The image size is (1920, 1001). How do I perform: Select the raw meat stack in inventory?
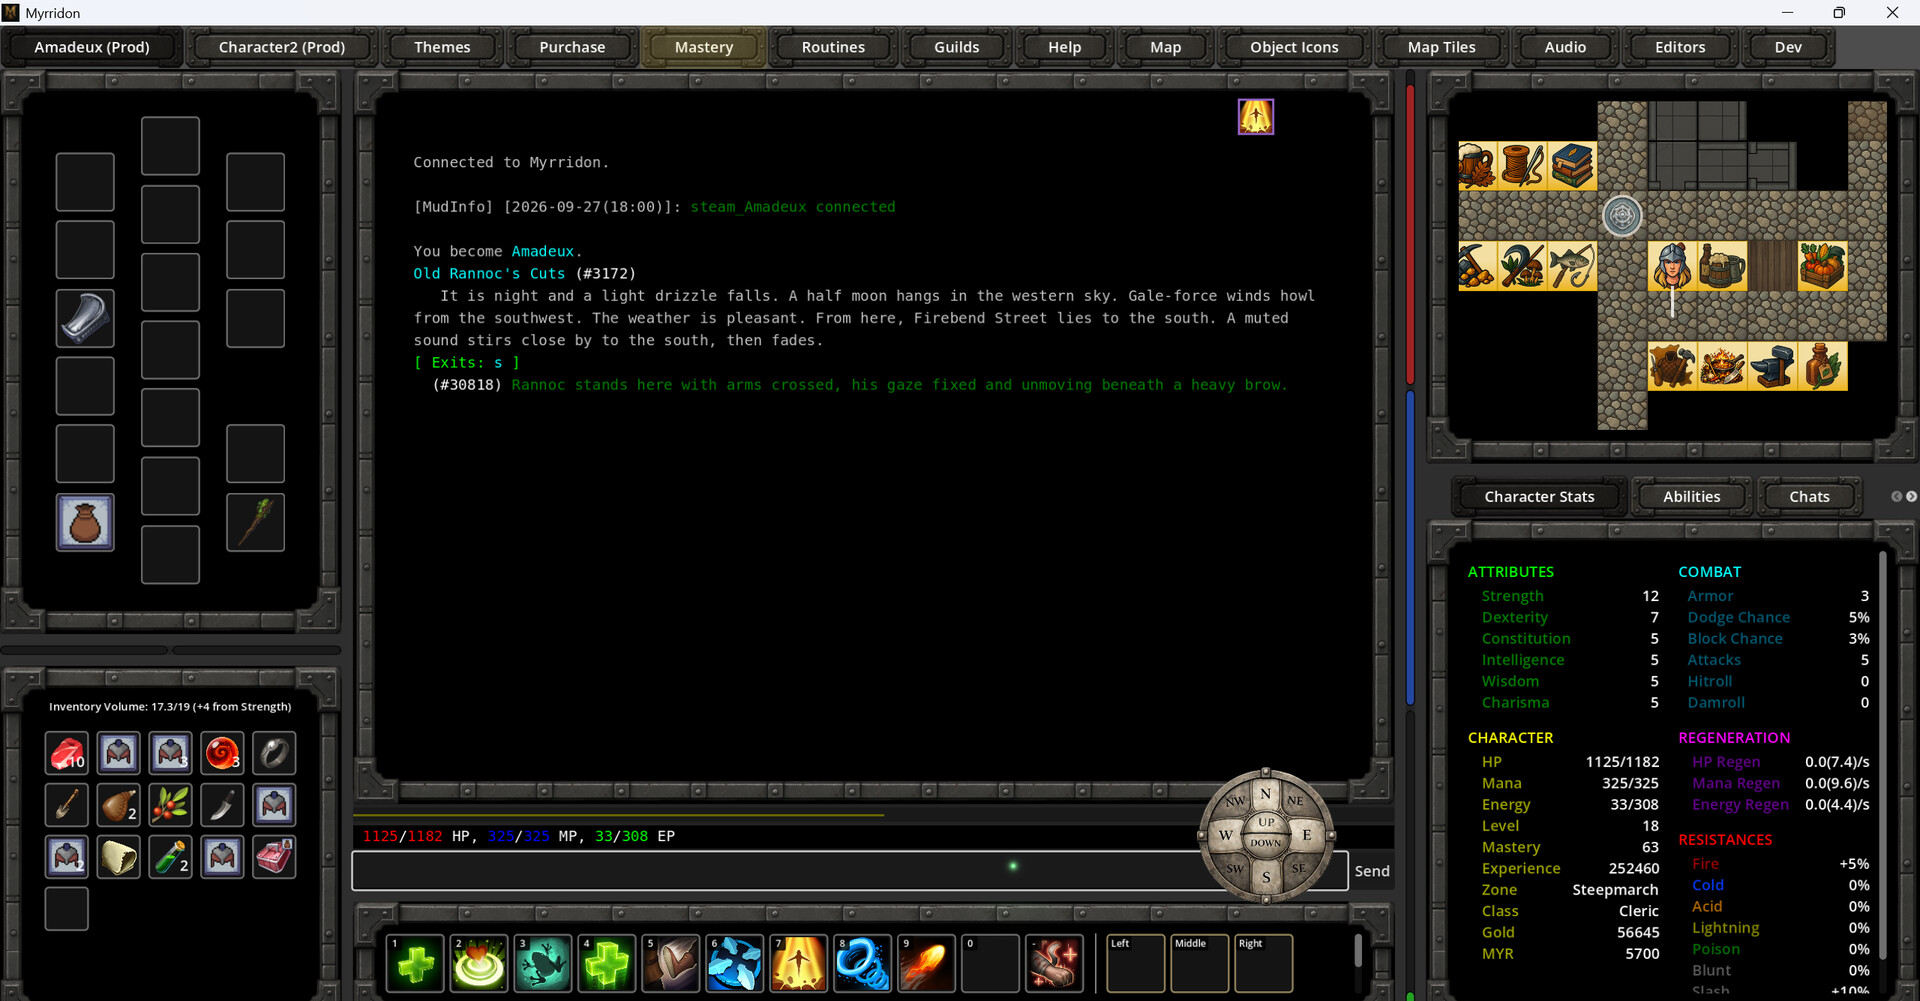[x=67, y=753]
